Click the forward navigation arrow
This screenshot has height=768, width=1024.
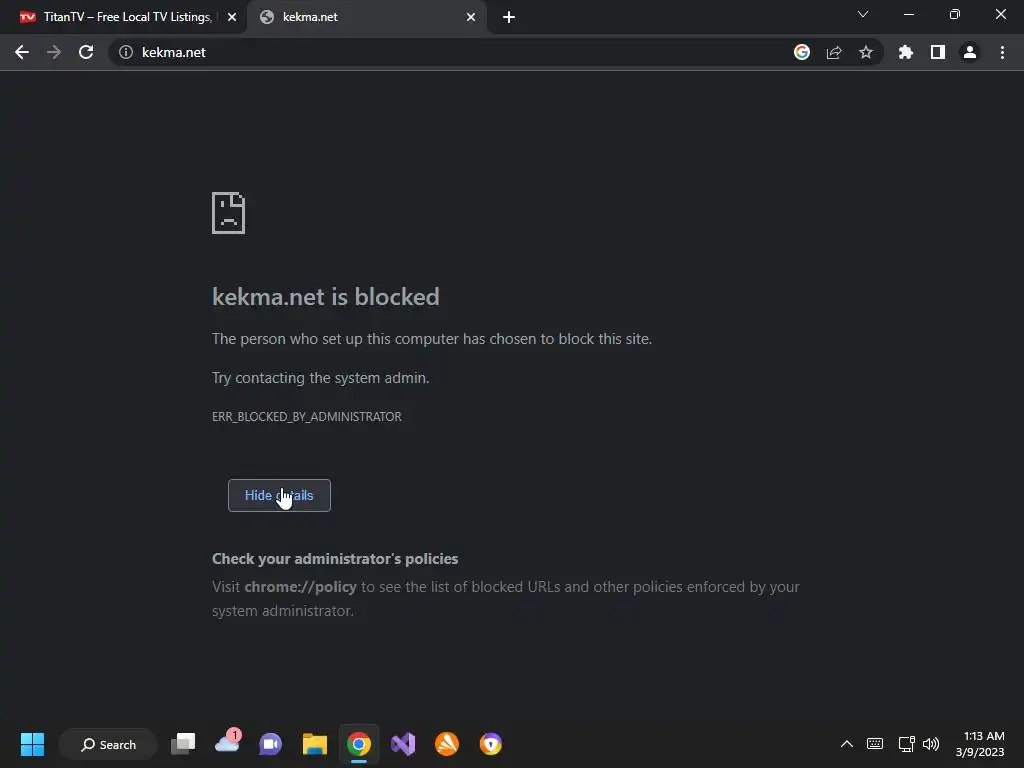tap(54, 52)
